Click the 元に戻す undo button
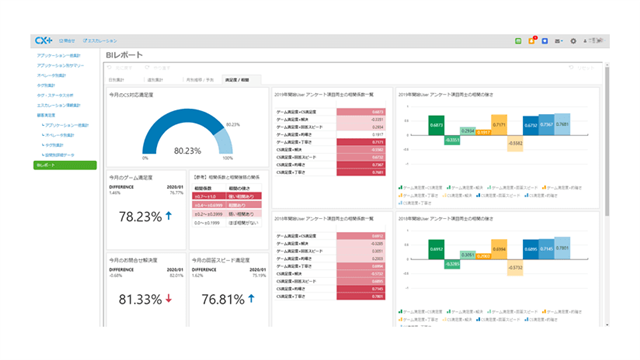The image size is (640, 360). (120, 68)
